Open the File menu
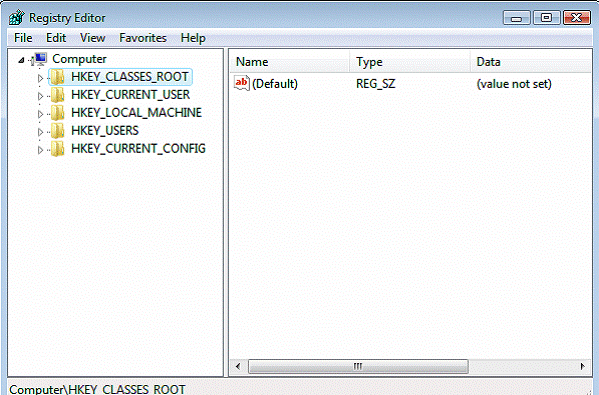The width and height of the screenshot is (599, 395). 23,38
